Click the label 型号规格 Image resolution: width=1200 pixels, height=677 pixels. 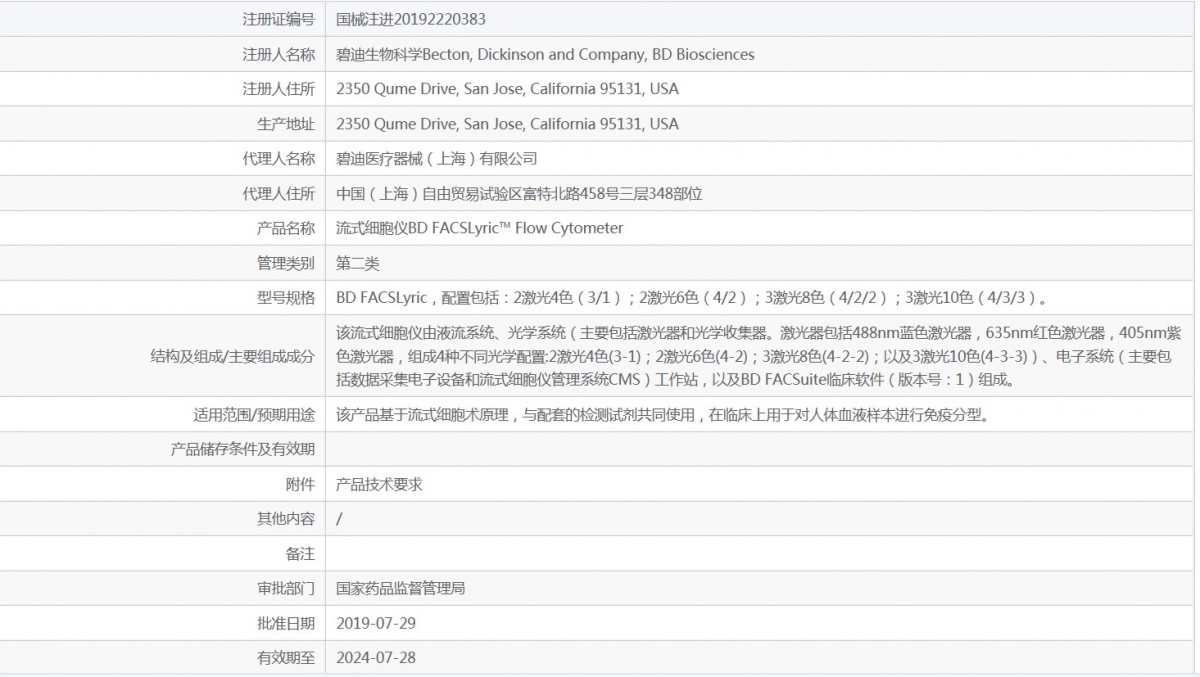coord(285,298)
